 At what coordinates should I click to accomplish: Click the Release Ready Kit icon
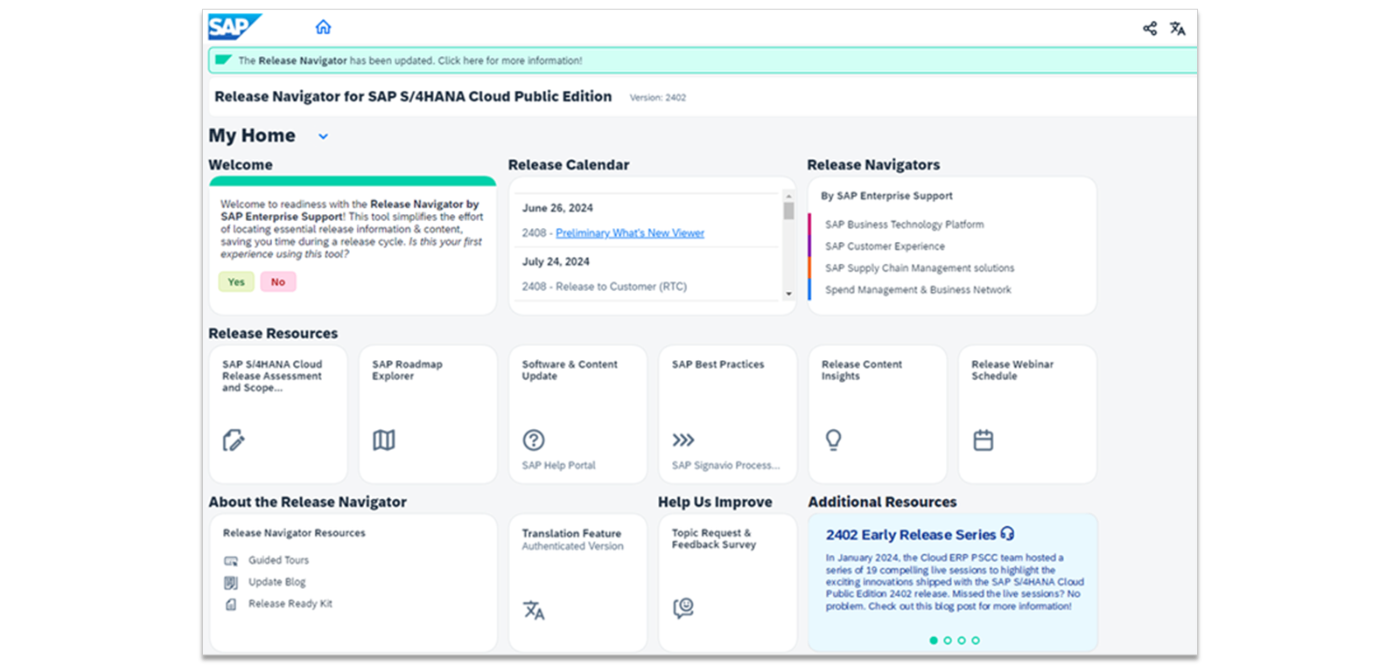point(231,604)
